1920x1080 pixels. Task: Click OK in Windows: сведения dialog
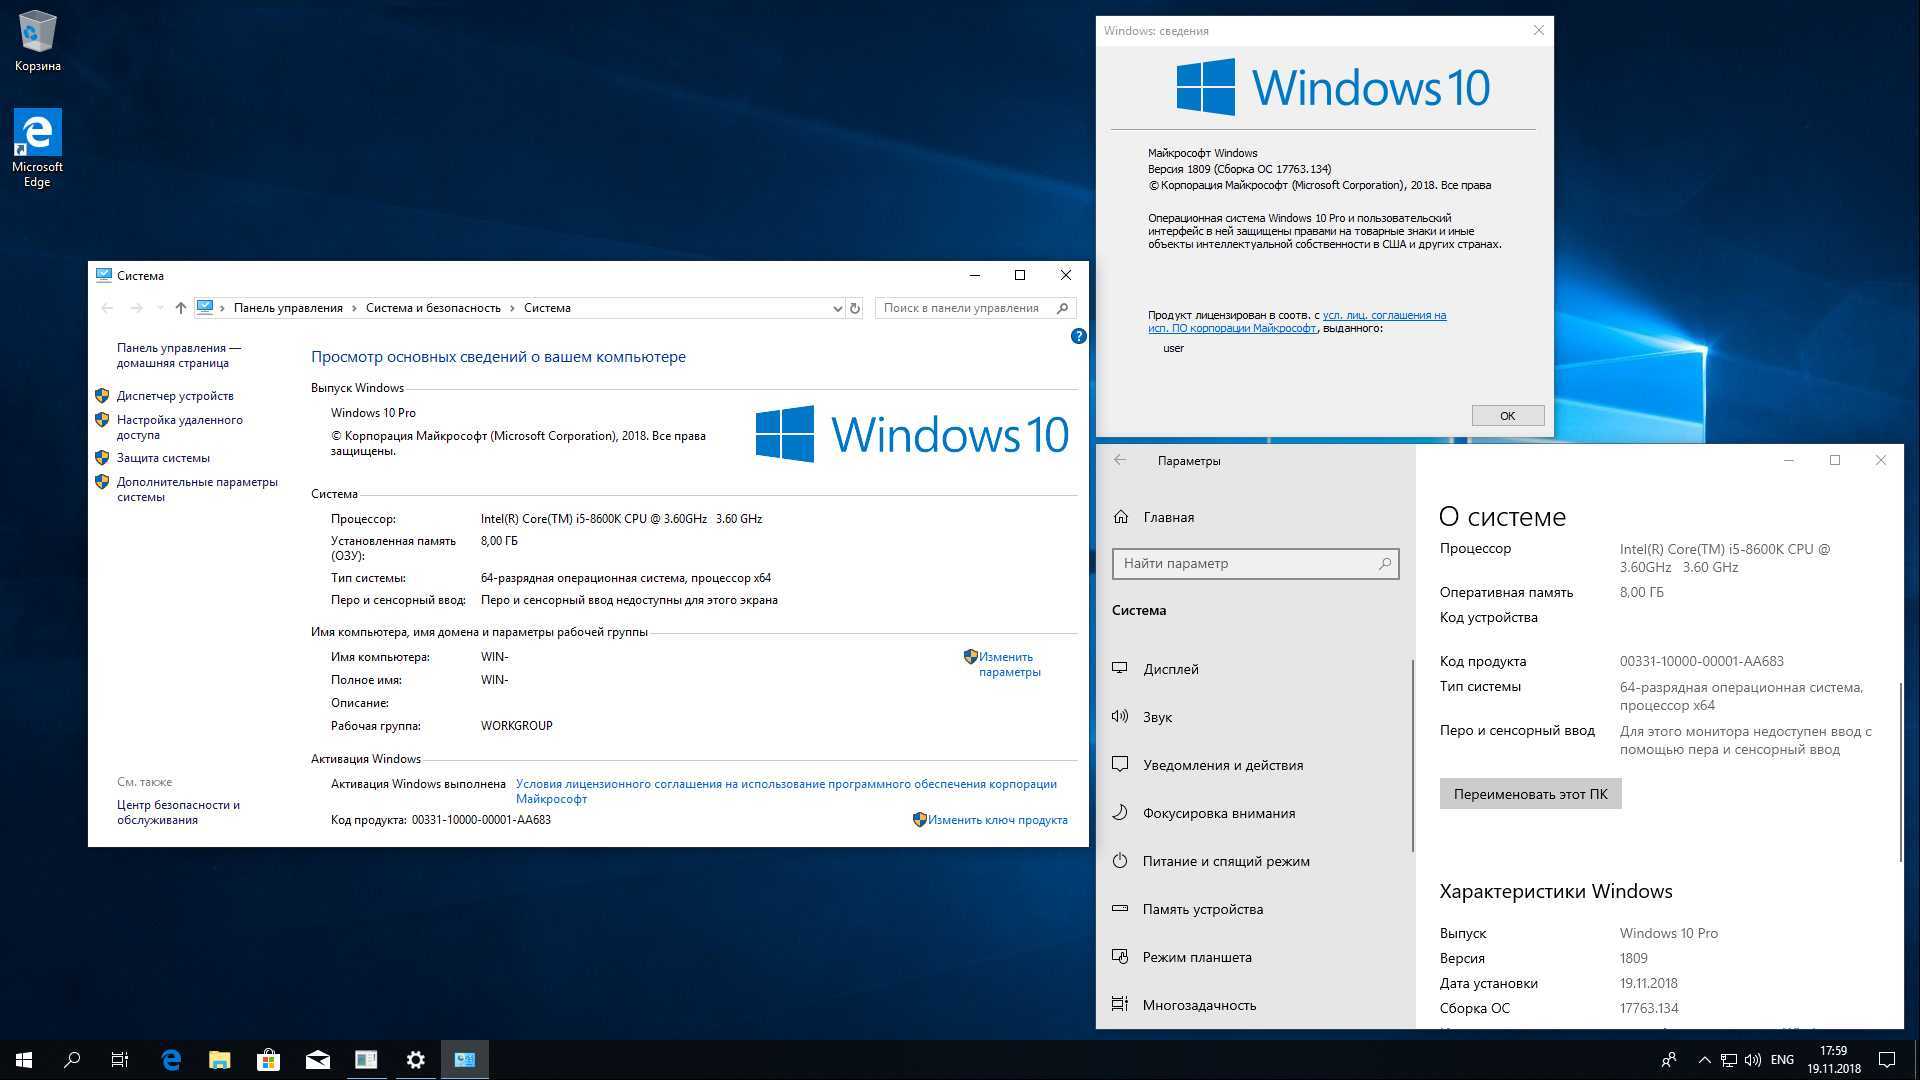click(1508, 416)
